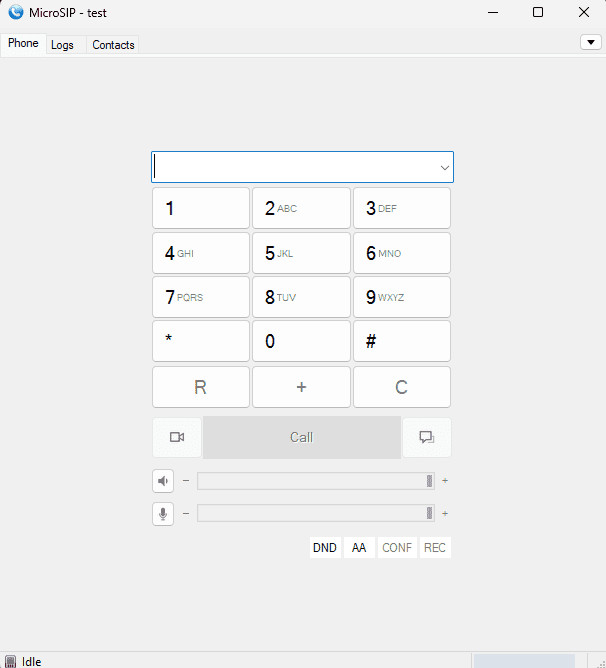
Task: Toggle DND do-not-disturb mode
Action: (325, 547)
